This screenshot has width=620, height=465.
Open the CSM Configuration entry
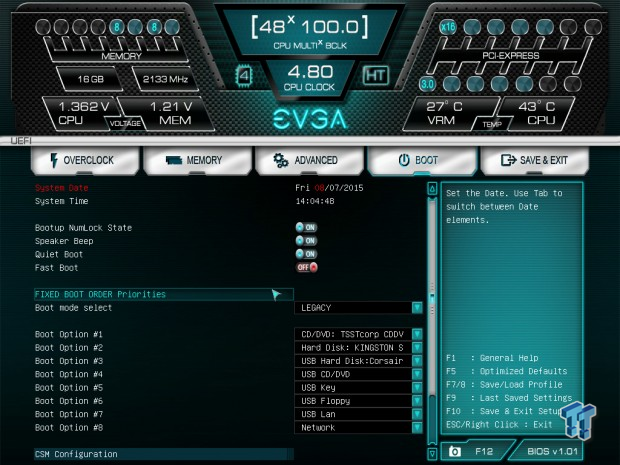(x=164, y=454)
